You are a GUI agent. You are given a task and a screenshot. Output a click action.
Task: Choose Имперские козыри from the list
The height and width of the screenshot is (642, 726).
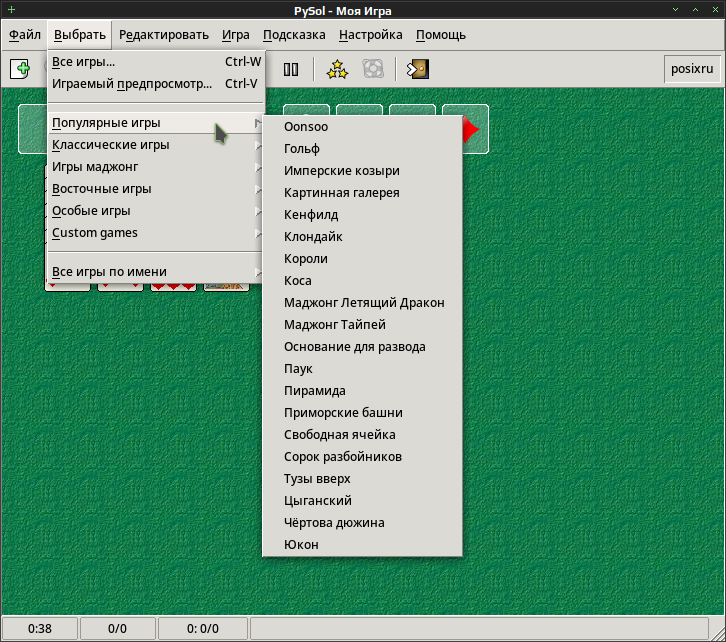point(362,171)
